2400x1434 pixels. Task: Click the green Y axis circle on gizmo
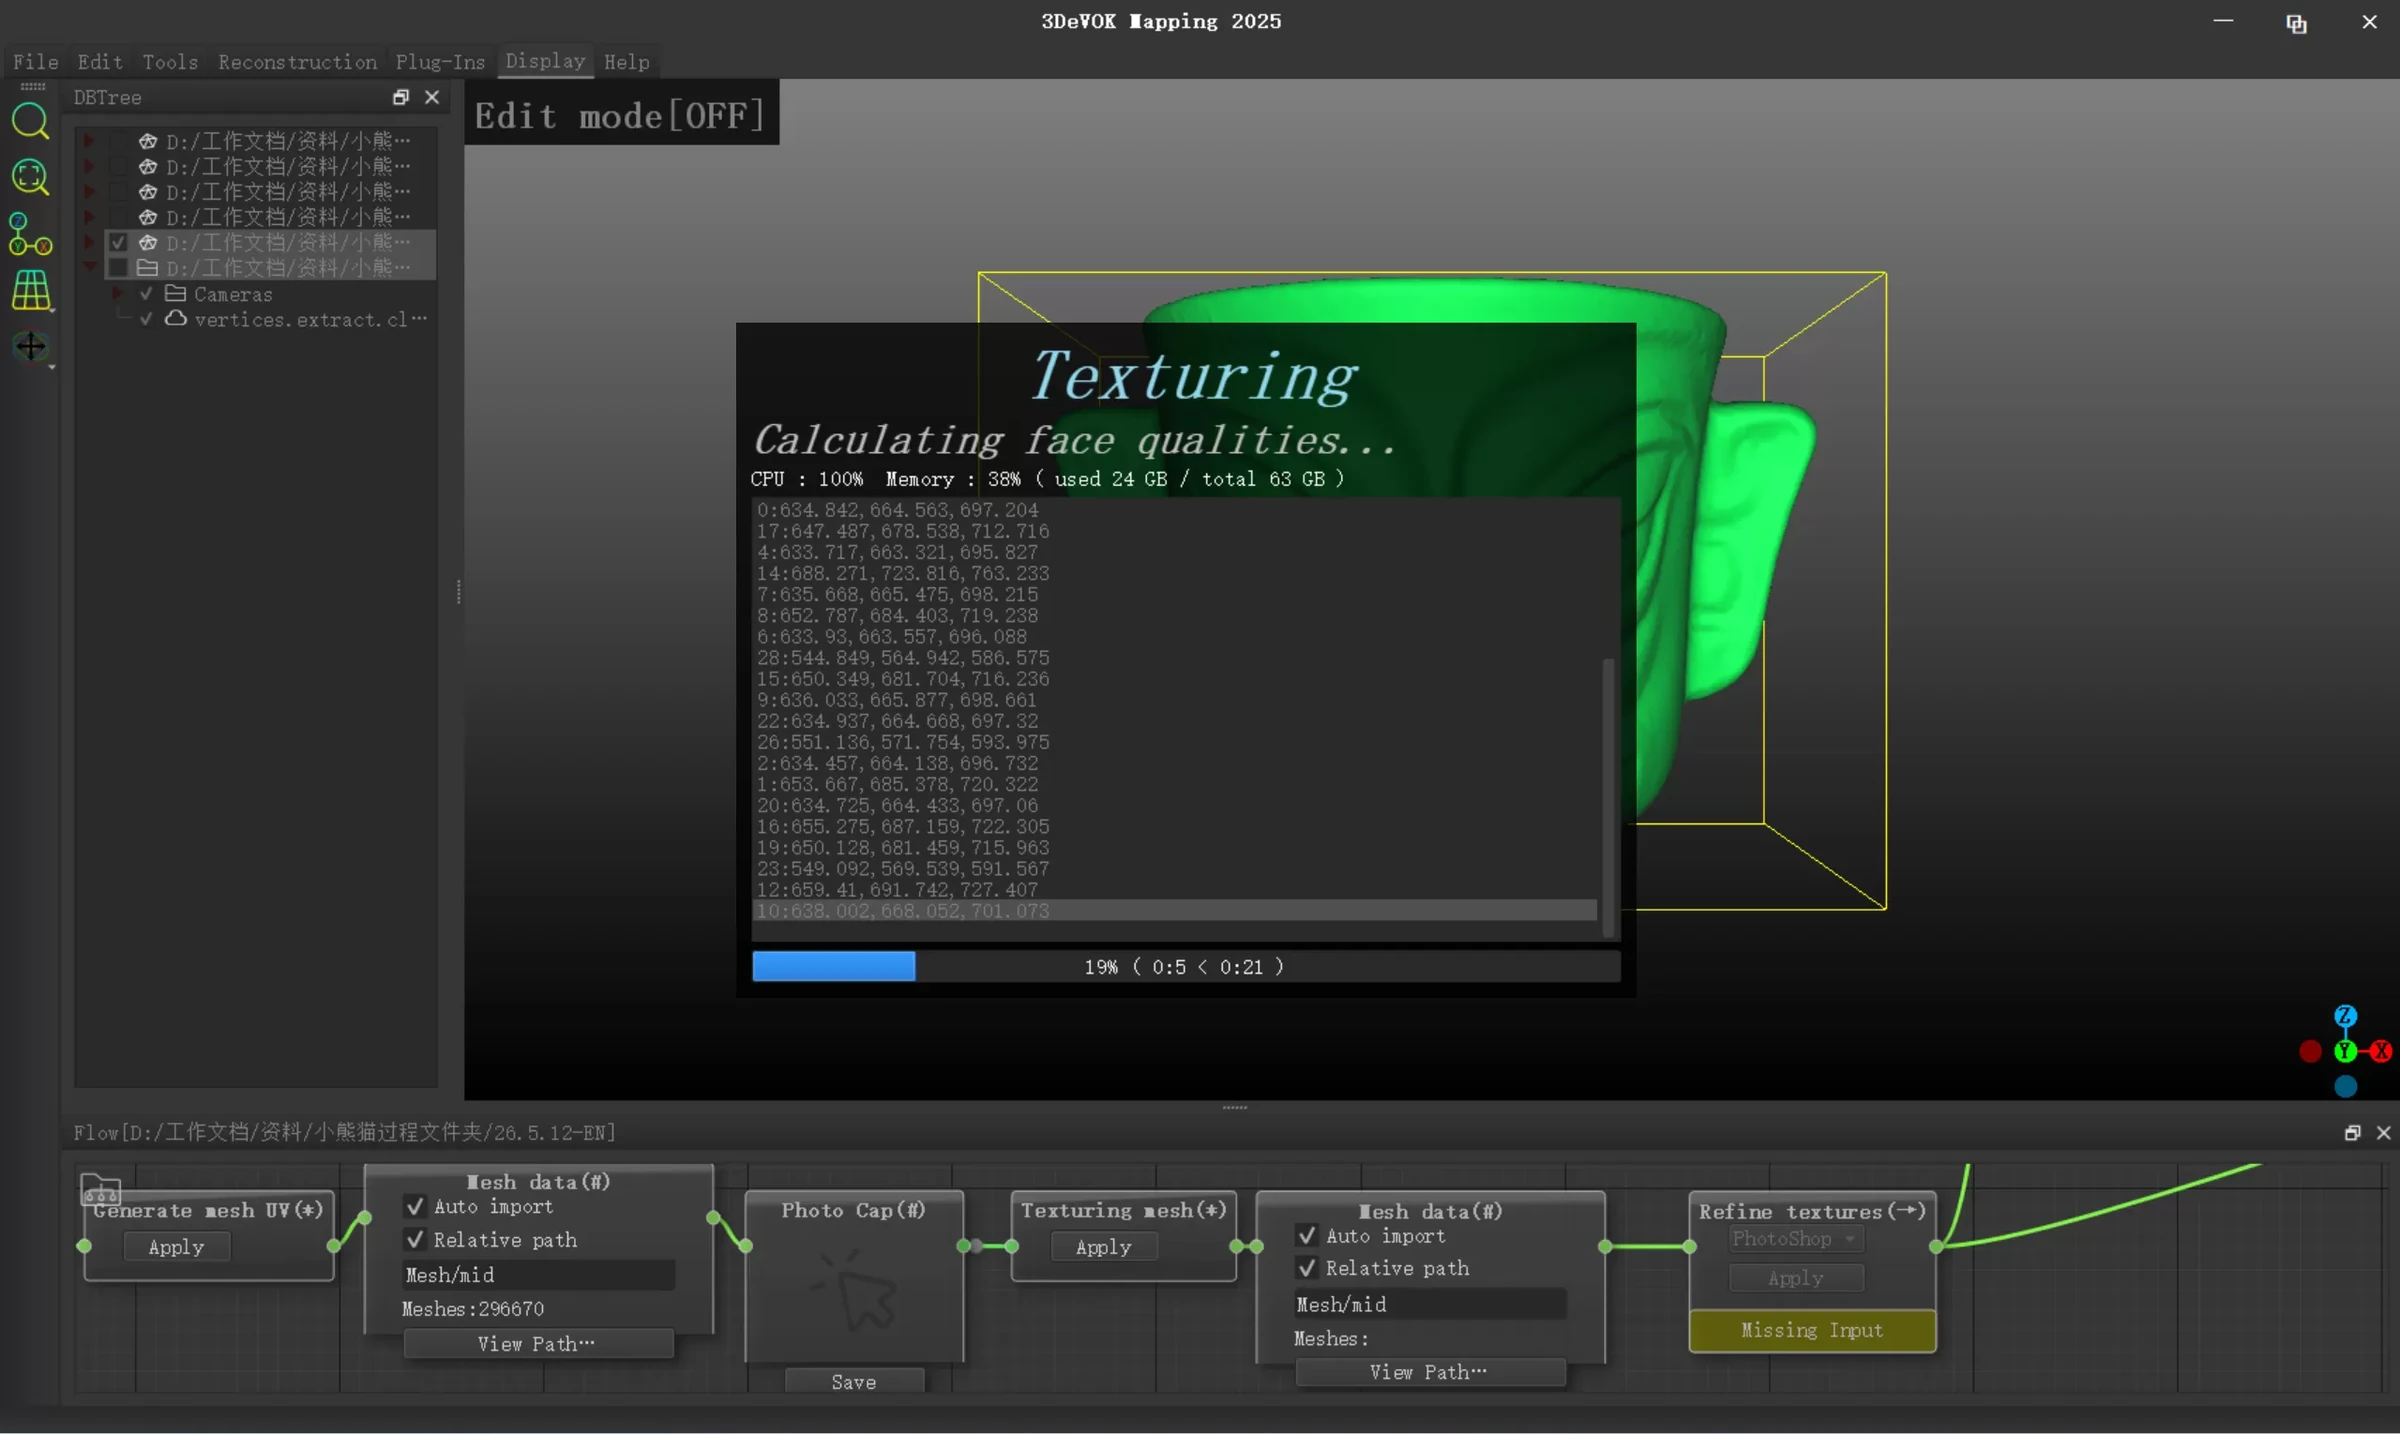click(x=2345, y=1051)
